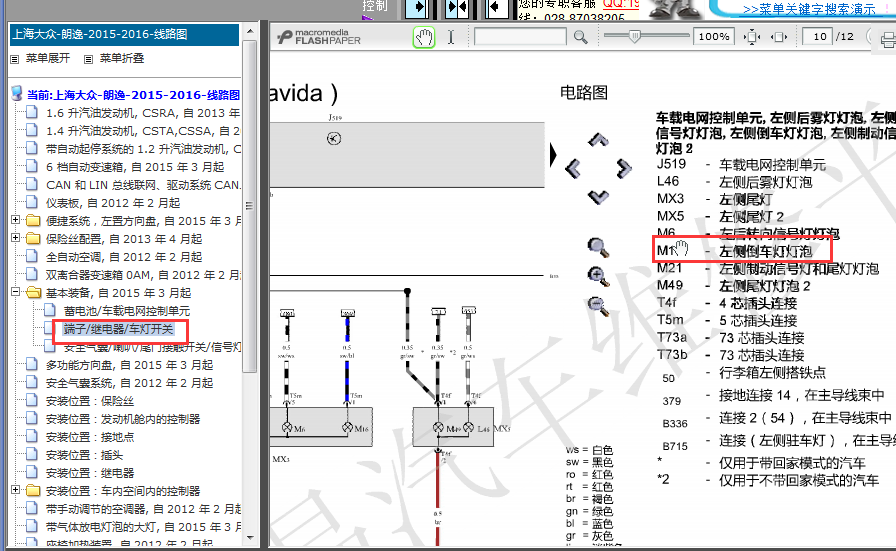Select 端子/继电器/车灯开关 item
Viewport: 896px width, 551px height.
click(x=118, y=329)
